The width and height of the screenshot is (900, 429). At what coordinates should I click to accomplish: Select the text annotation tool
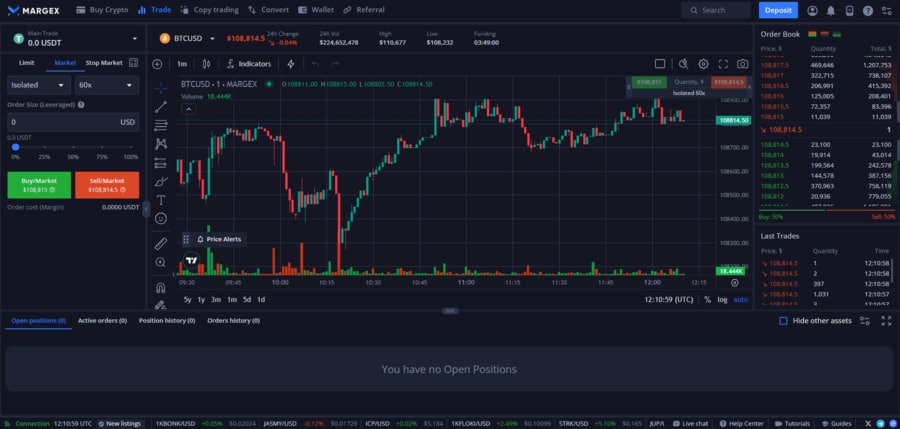161,200
